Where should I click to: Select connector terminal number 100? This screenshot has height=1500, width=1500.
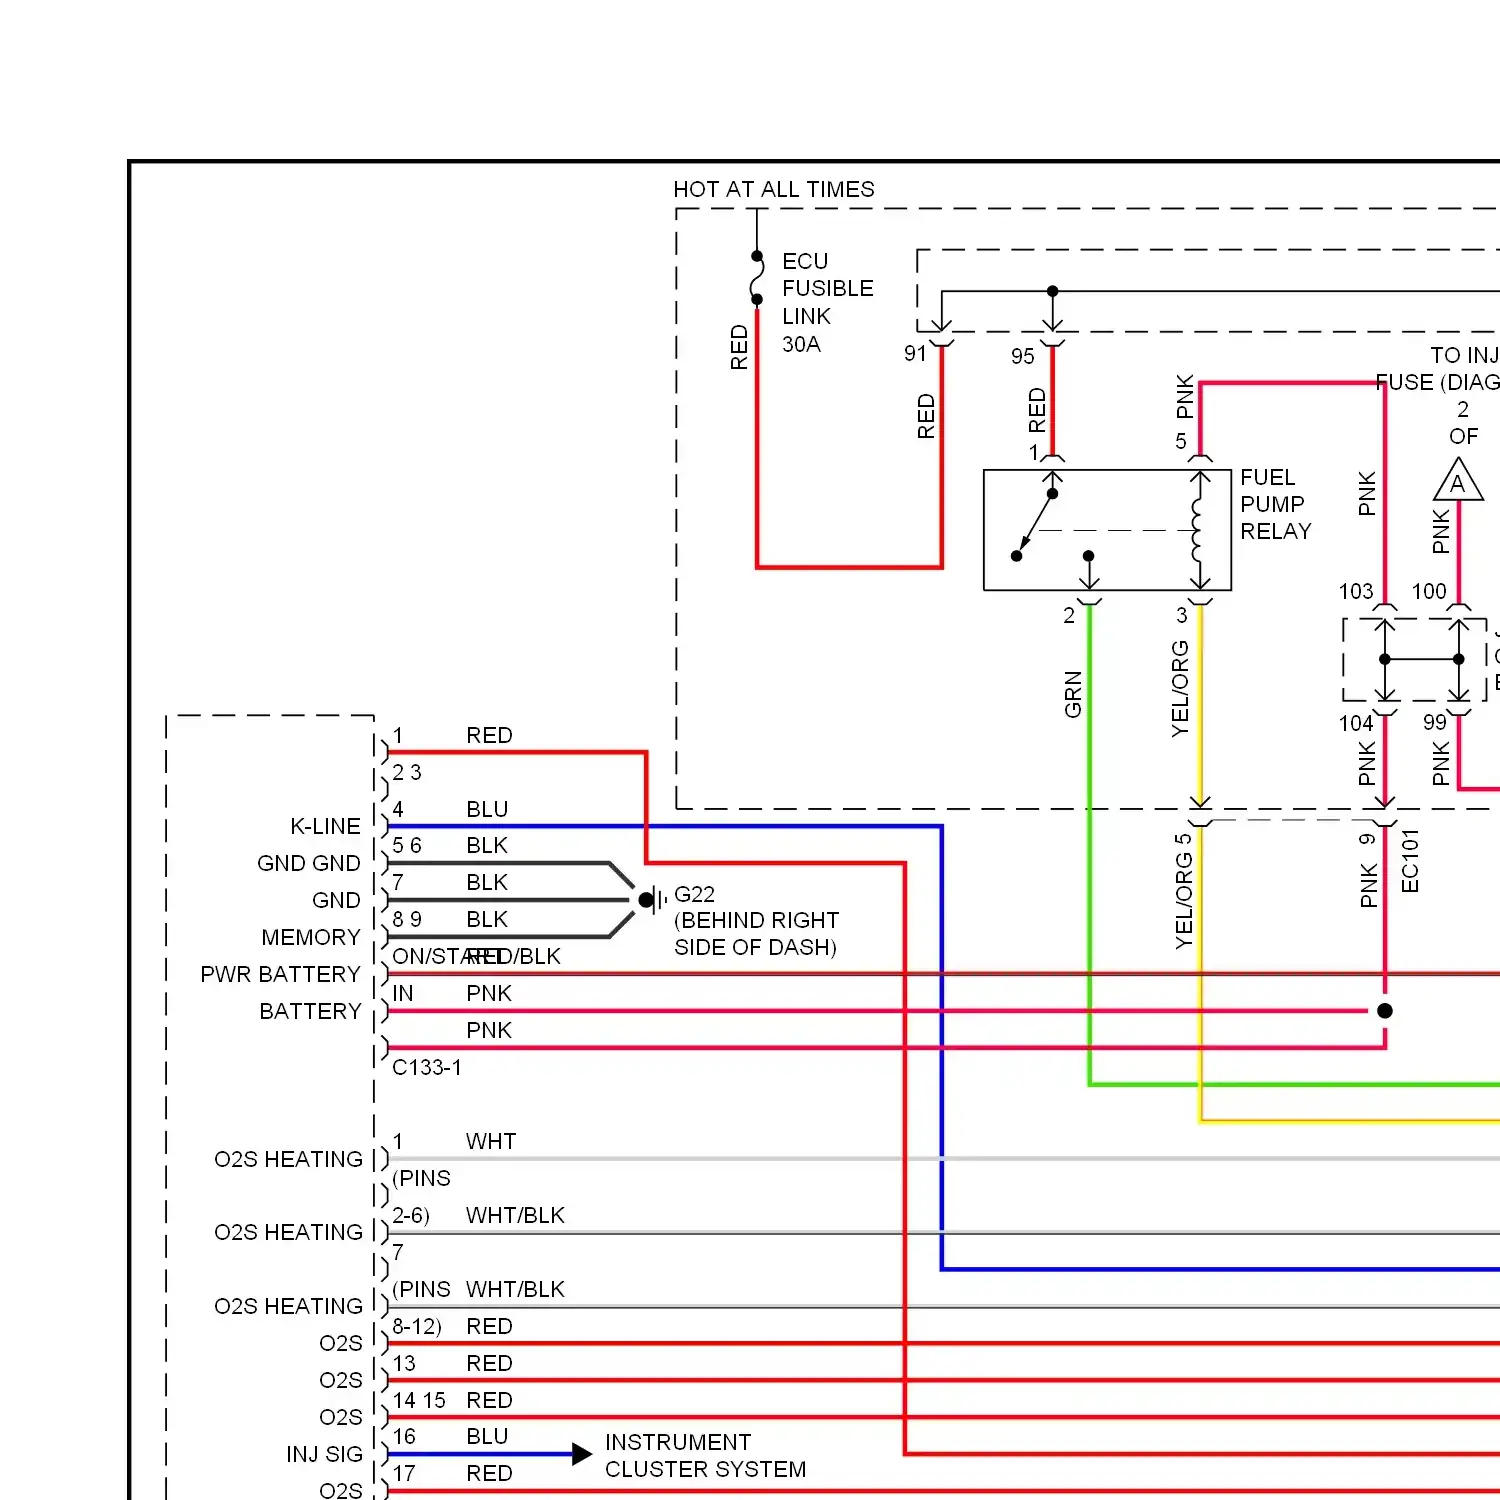click(x=1429, y=591)
